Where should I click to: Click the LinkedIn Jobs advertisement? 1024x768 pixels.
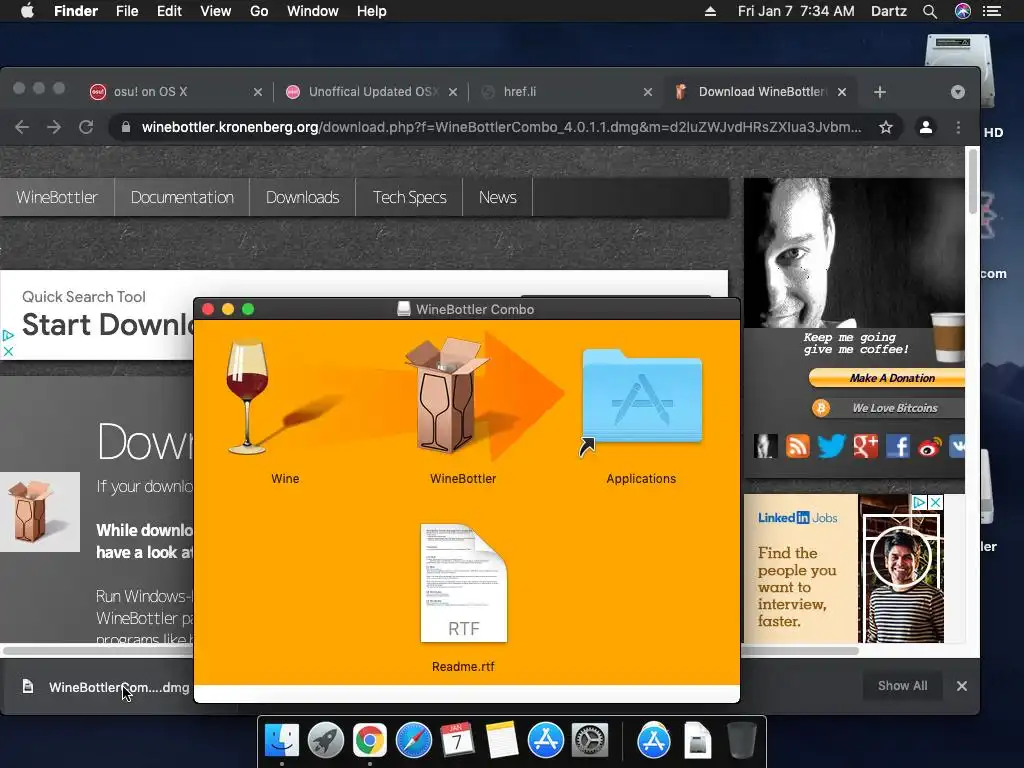pos(844,568)
